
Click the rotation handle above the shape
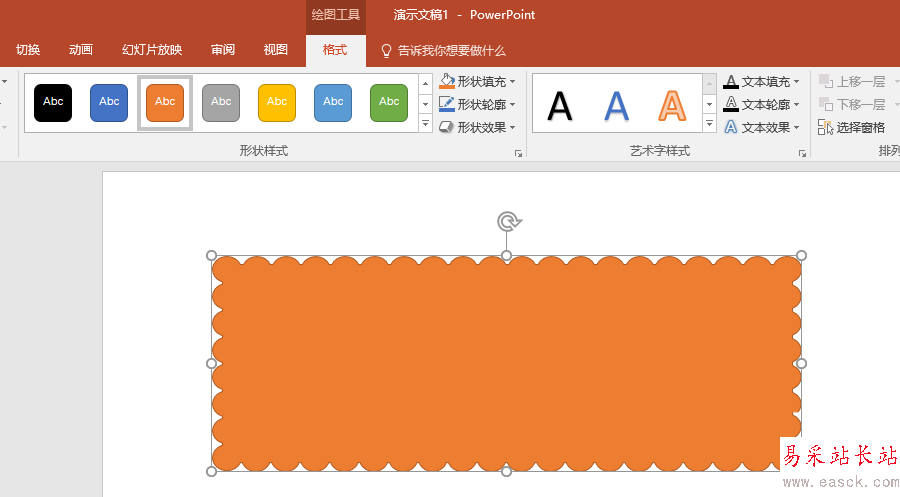click(508, 222)
